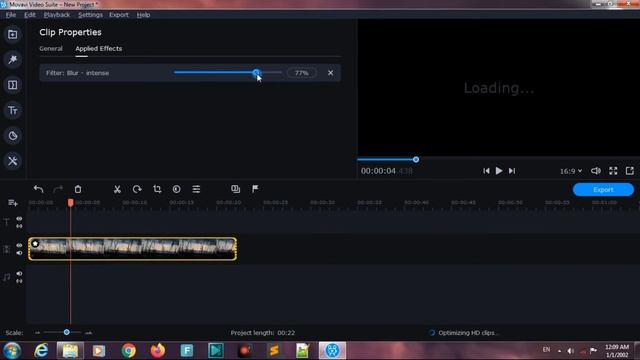Toggle audio track link icon
Screen dimensions: 640x360
[19, 281]
